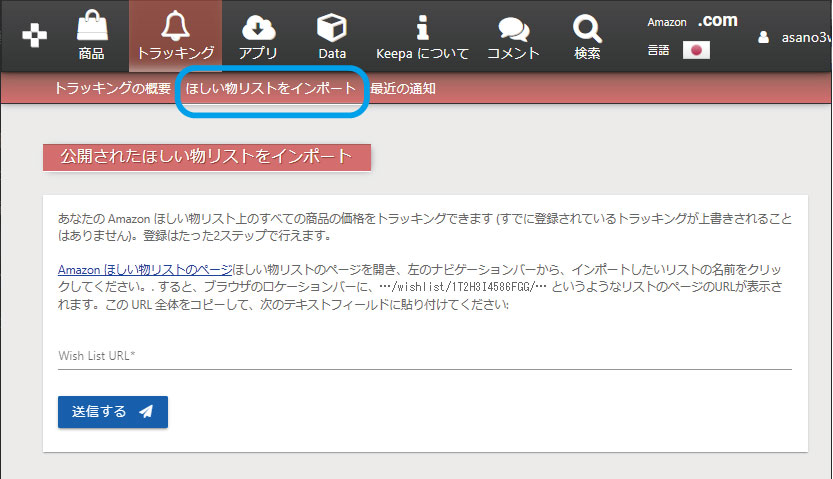Screen dimensions: 833x479
Task: Click the plus icon in top-left corner
Action: [34, 35]
